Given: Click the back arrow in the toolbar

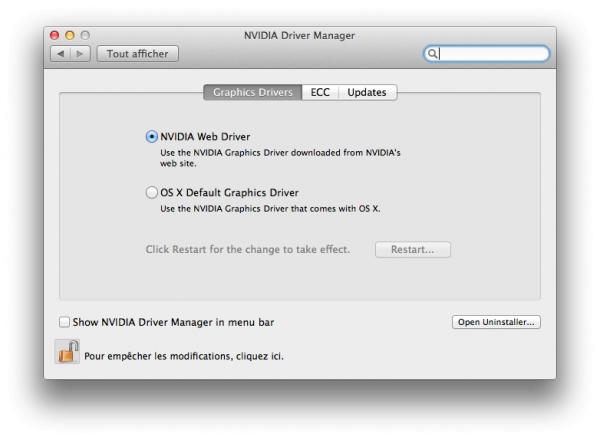Looking at the screenshot, I should coord(60,54).
